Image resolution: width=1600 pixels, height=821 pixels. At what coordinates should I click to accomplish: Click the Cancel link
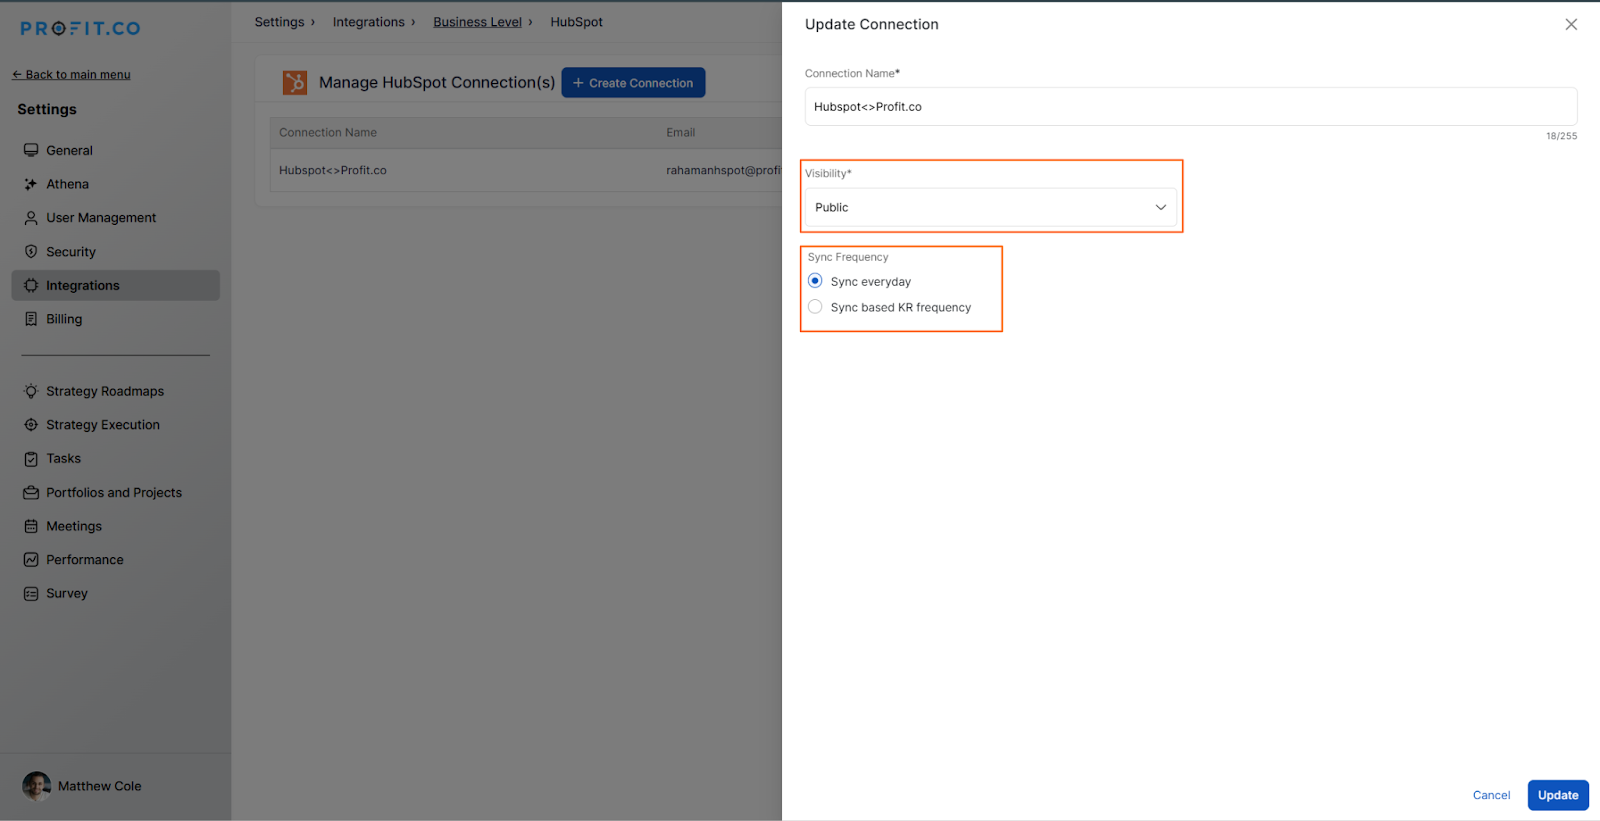(x=1491, y=795)
